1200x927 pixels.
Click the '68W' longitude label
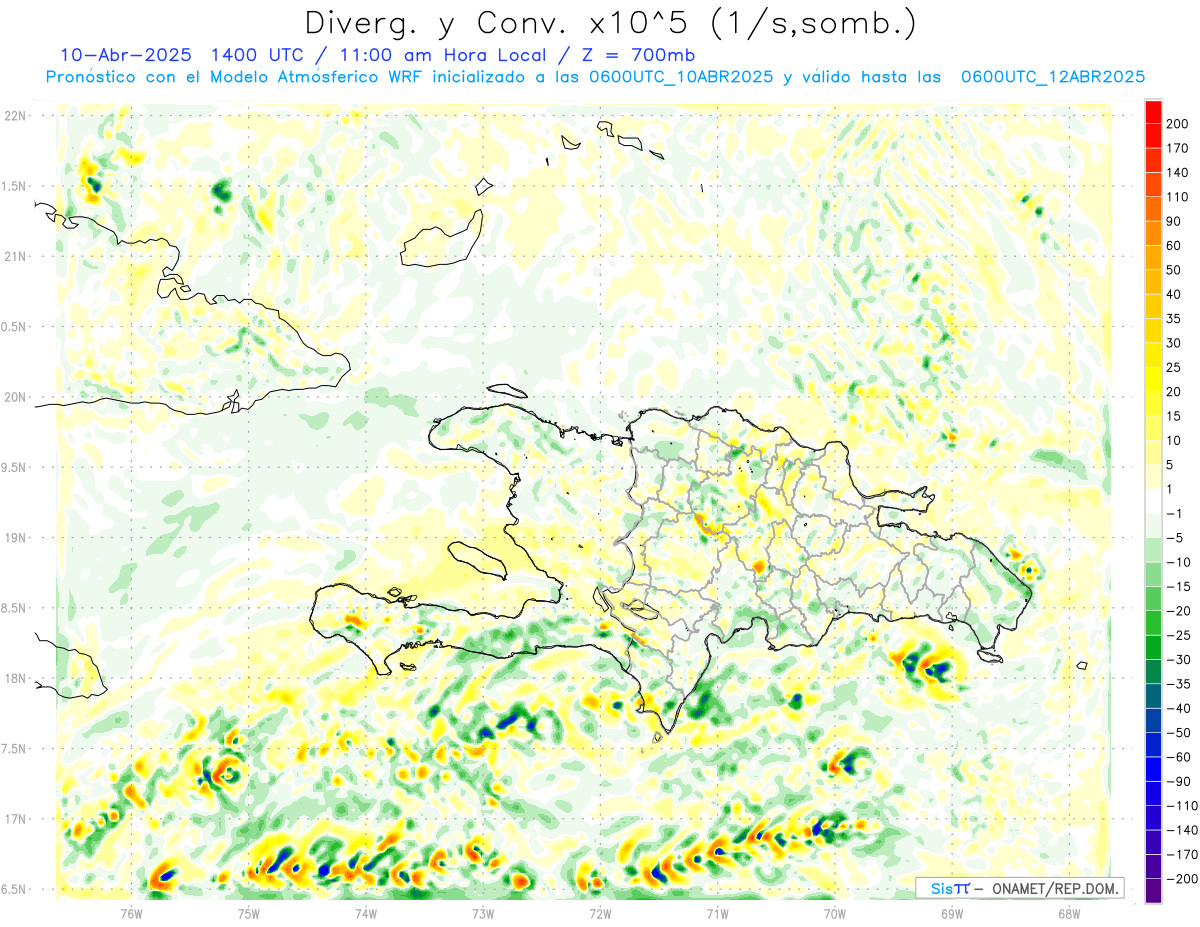pos(1069,913)
